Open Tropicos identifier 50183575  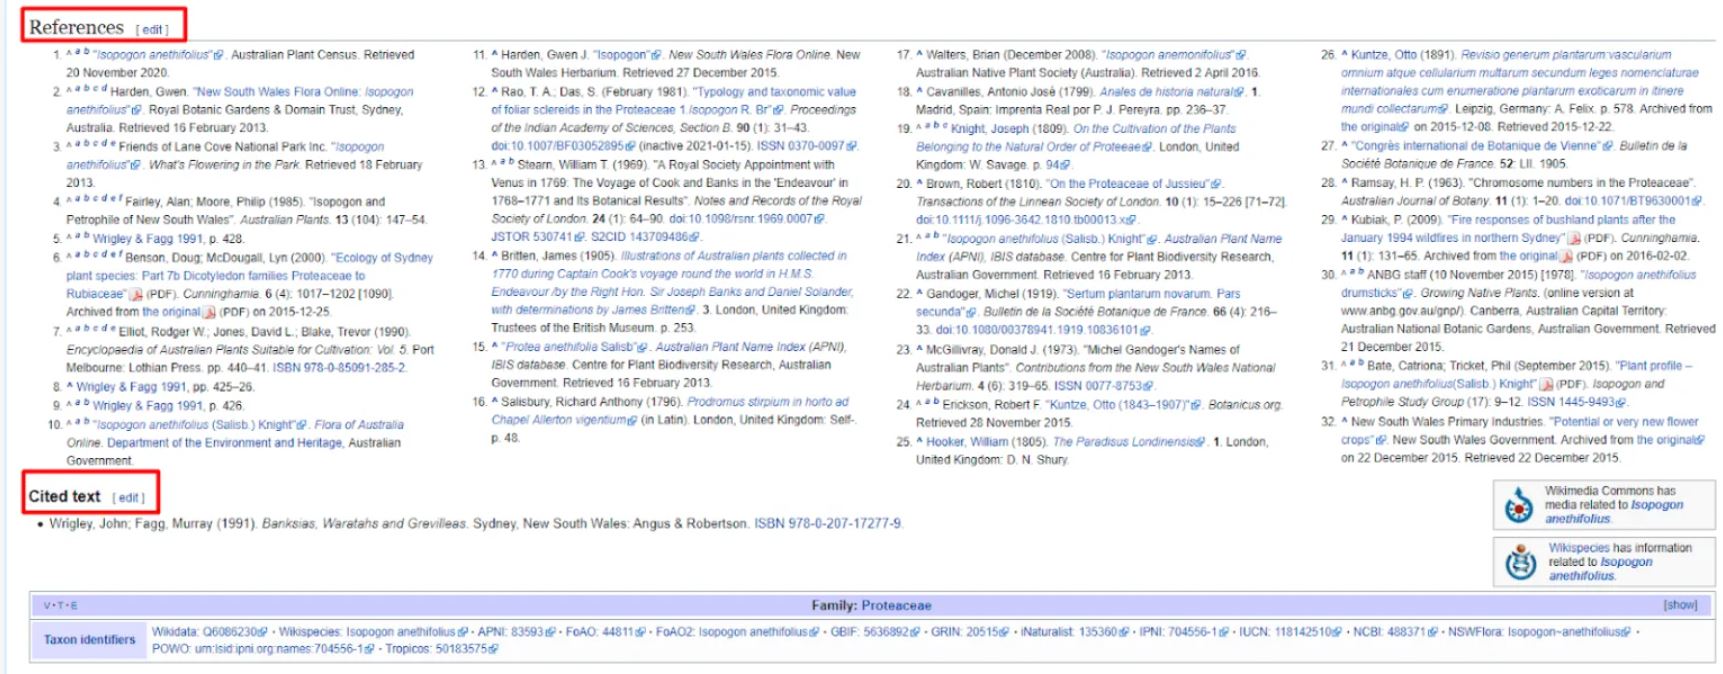(466, 649)
